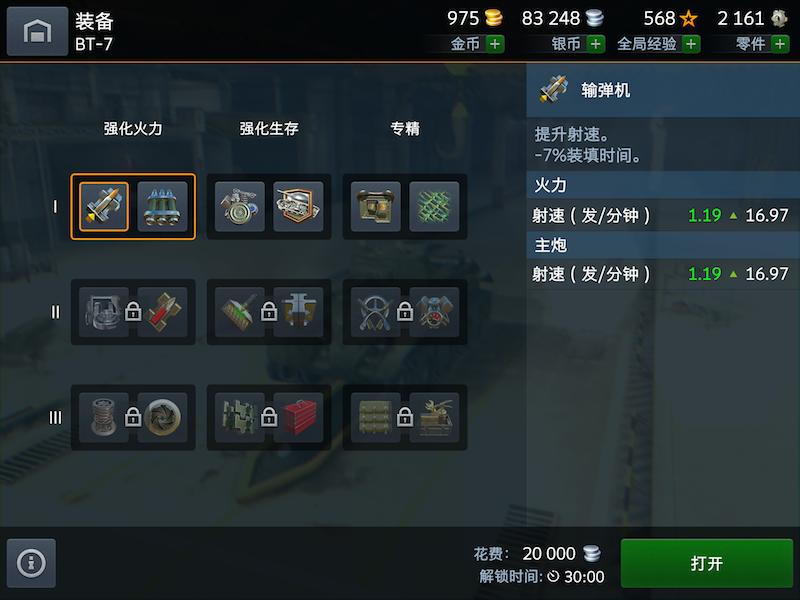
Task: Select the 专精 column header
Action: (405, 129)
